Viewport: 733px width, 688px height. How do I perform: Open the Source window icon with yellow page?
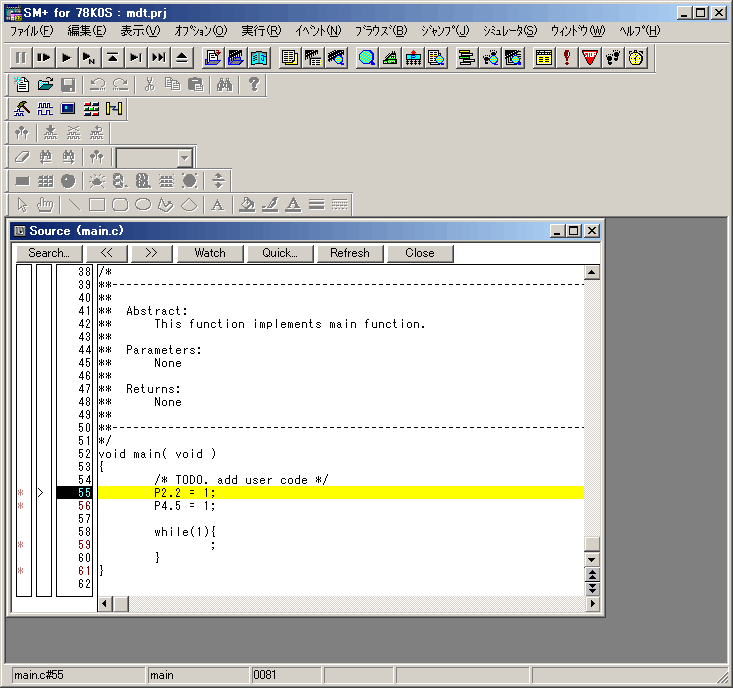pyautogui.click(x=290, y=58)
